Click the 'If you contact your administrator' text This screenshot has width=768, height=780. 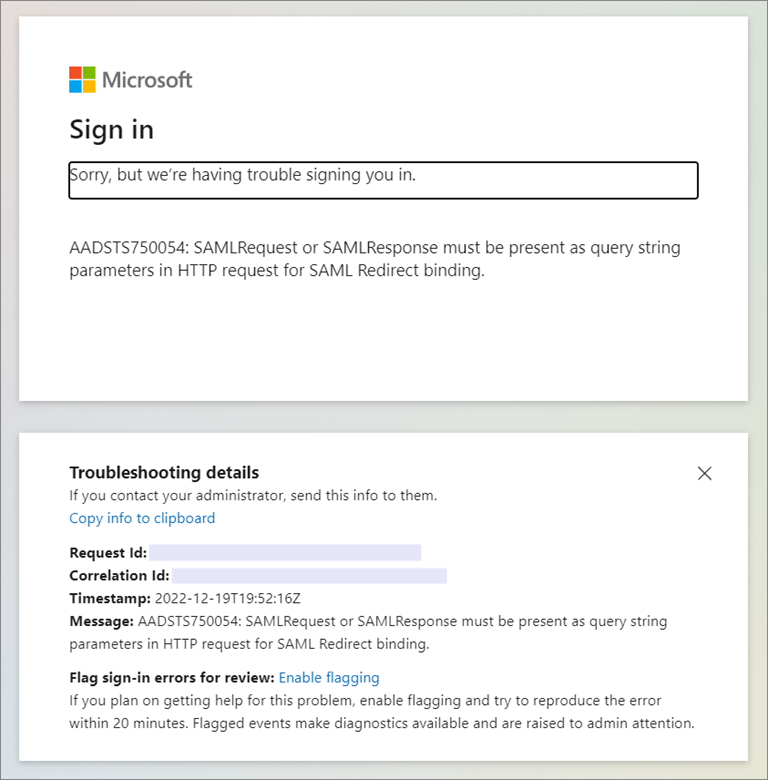click(x=253, y=495)
